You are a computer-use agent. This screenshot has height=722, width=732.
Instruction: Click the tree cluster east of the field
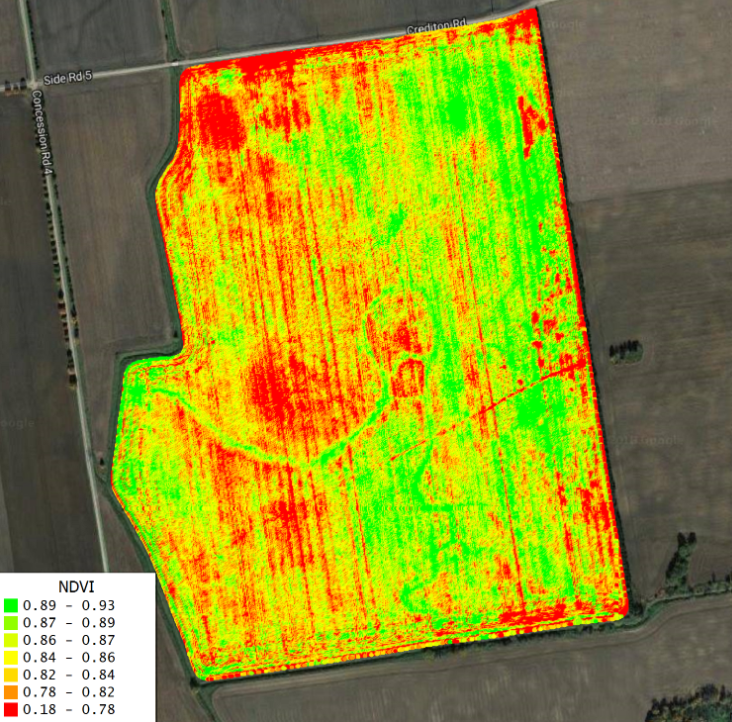coord(625,351)
